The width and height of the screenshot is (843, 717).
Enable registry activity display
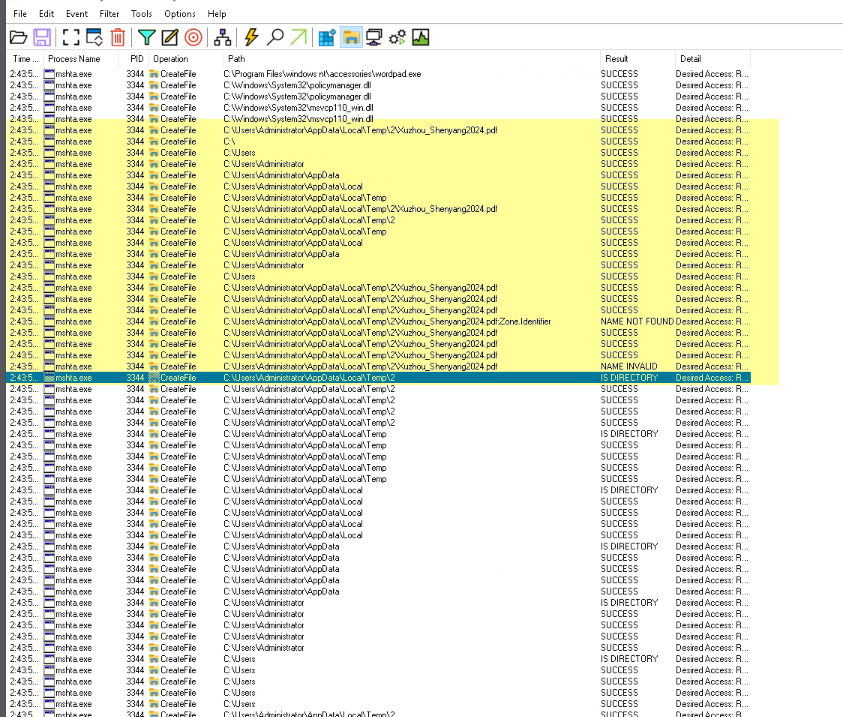(x=324, y=37)
